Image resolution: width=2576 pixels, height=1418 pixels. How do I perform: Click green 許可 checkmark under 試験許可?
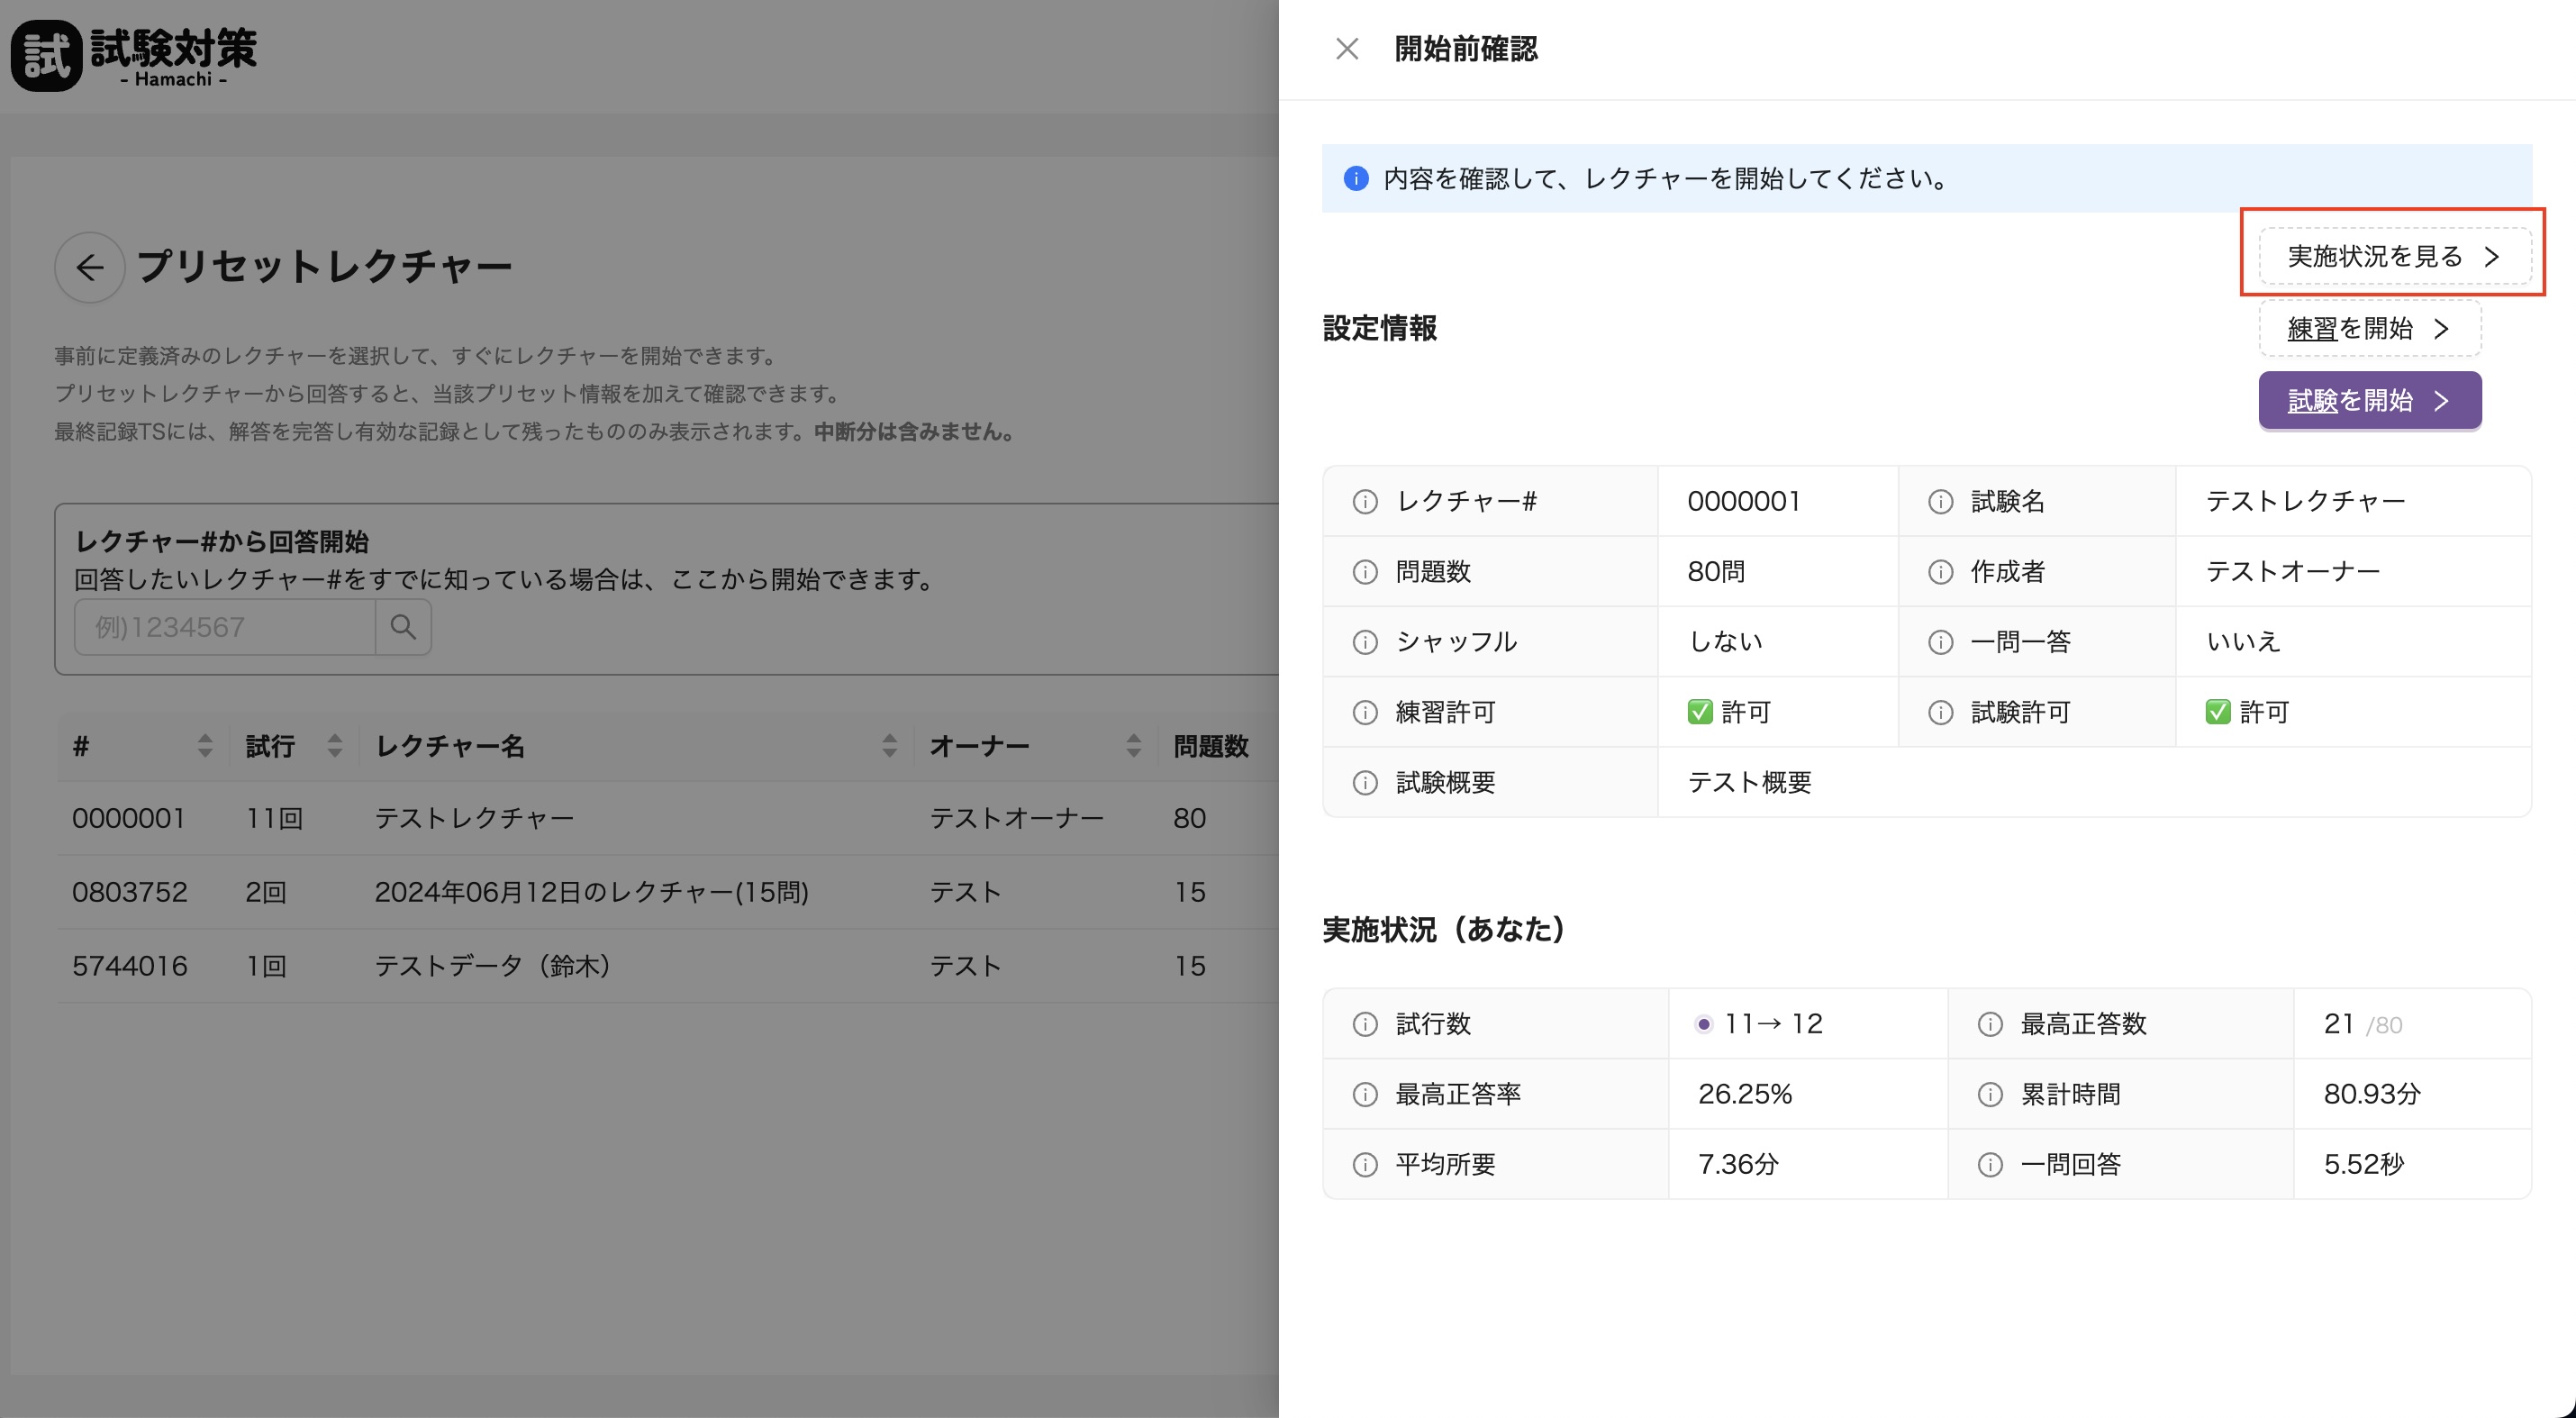(2218, 712)
